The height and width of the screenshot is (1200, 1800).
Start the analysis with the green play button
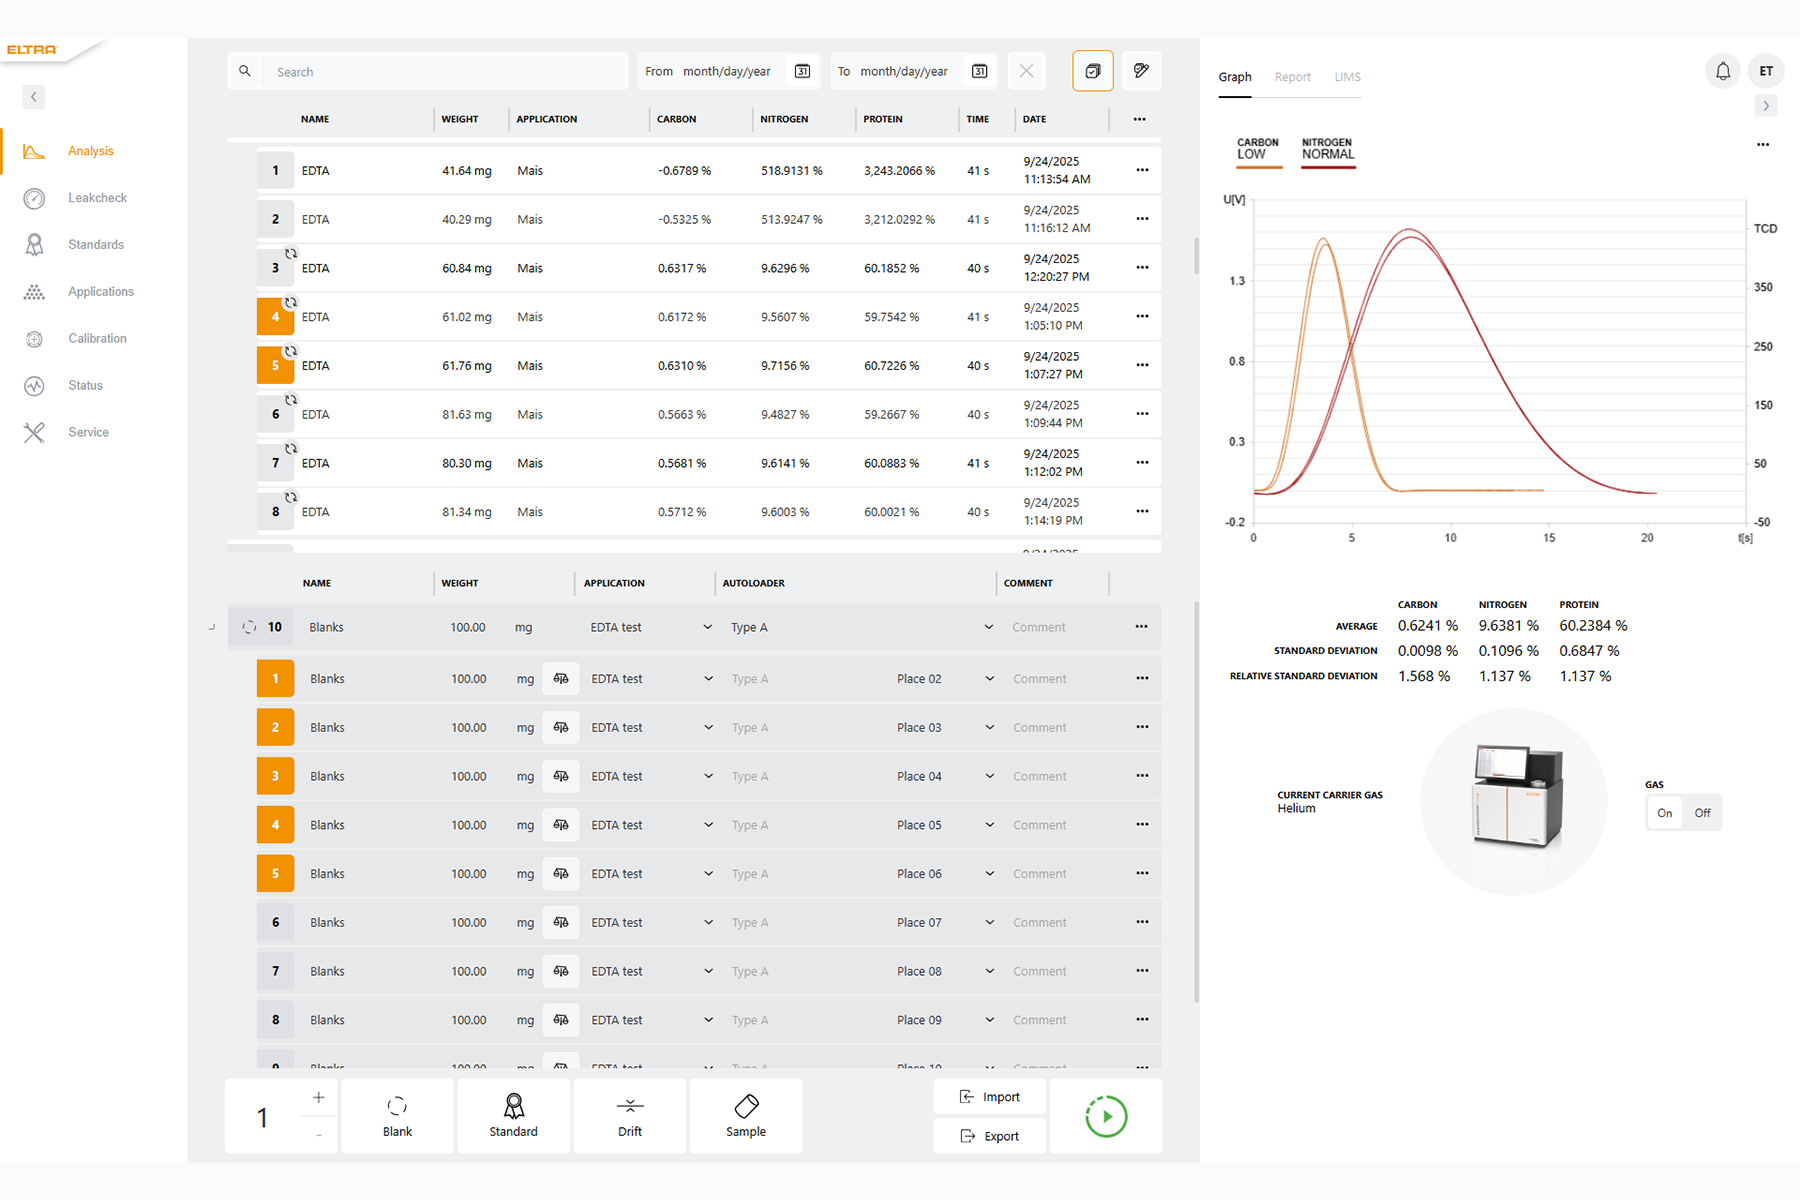(x=1105, y=1116)
